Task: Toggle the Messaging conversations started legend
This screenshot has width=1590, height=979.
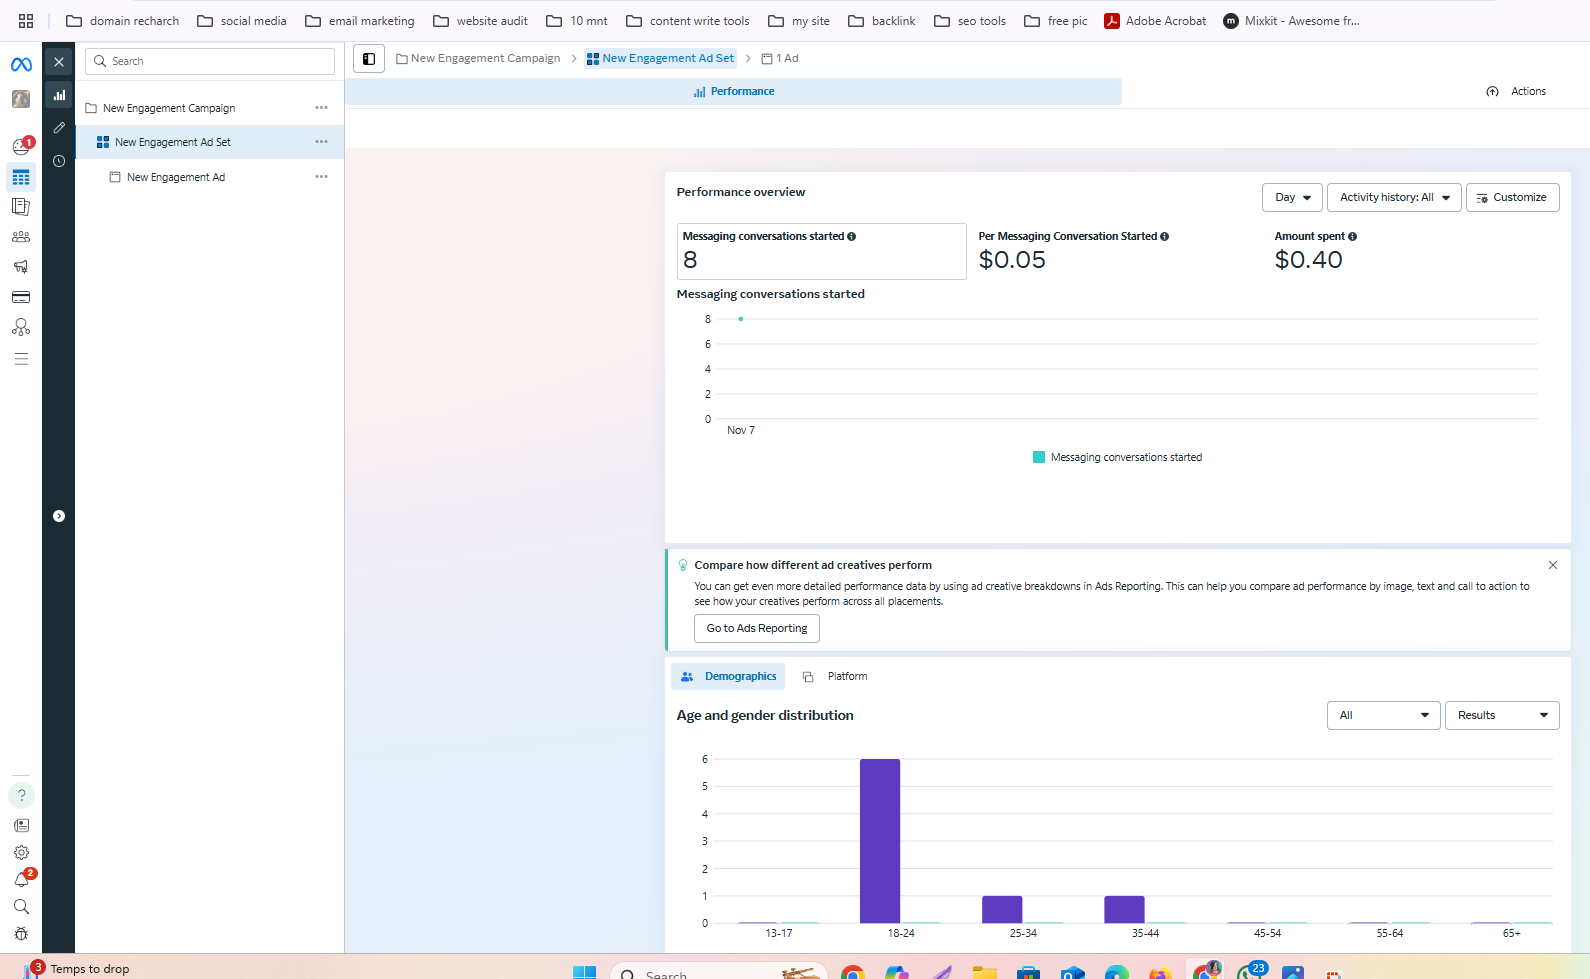Action: (1117, 457)
